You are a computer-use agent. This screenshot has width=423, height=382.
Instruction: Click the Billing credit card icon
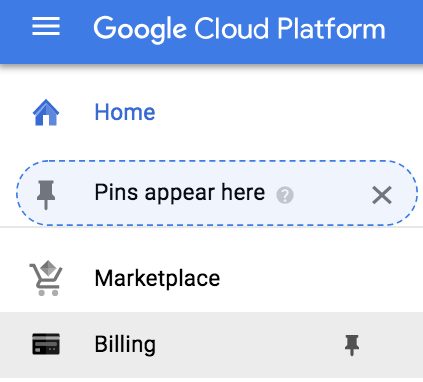click(x=46, y=344)
